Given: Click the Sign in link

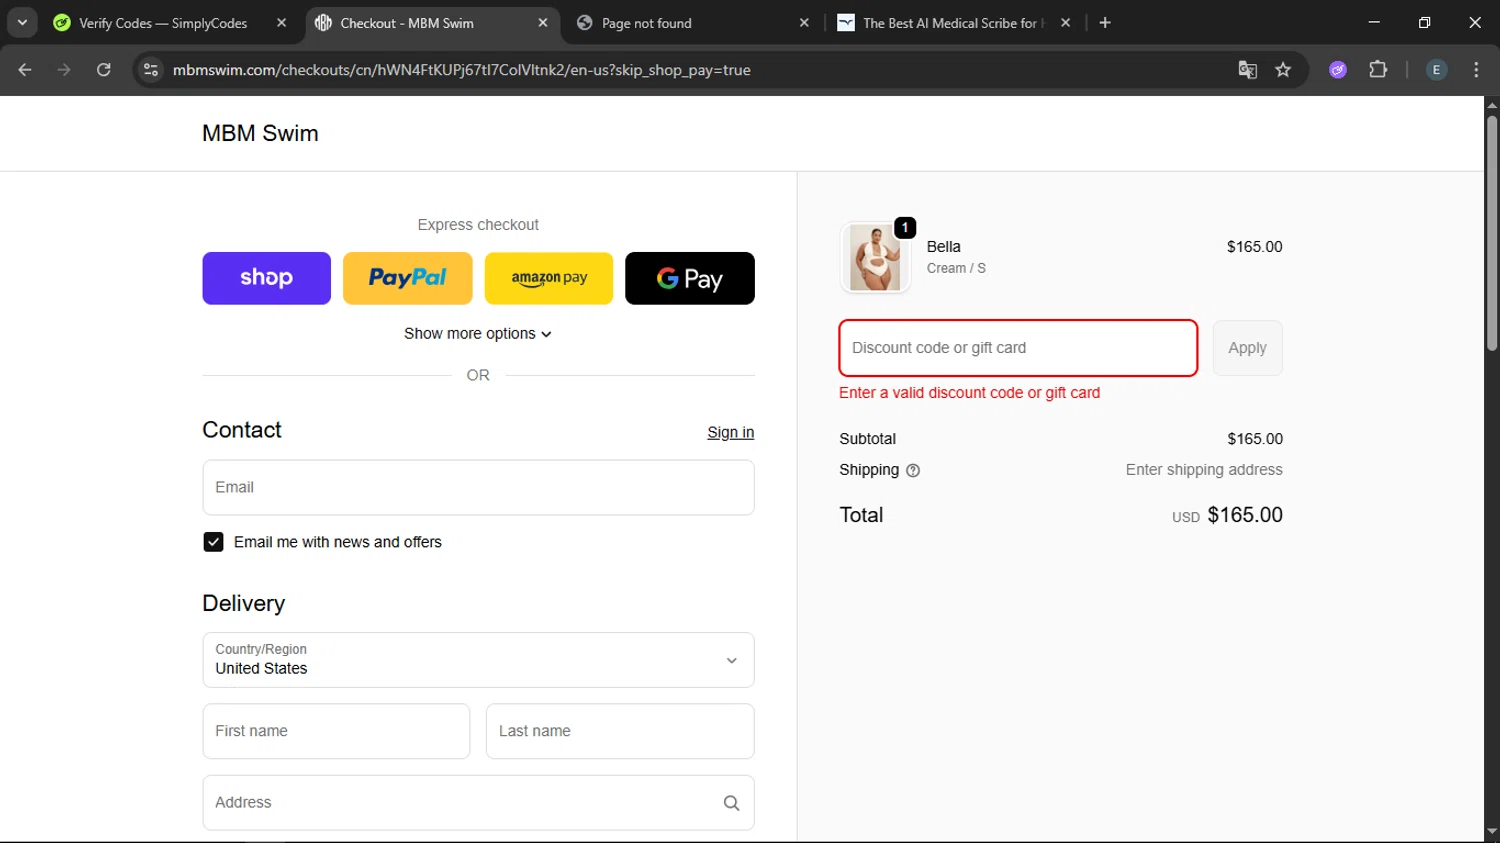Looking at the screenshot, I should click(731, 433).
